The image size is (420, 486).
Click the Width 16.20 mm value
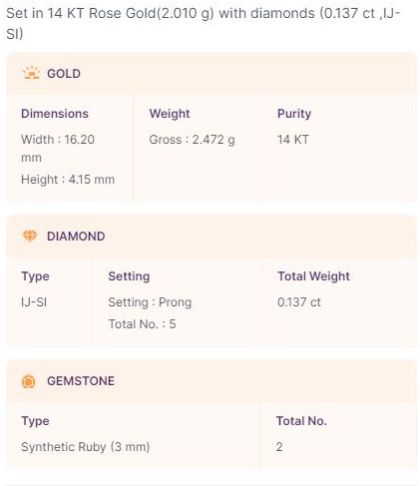point(58,148)
